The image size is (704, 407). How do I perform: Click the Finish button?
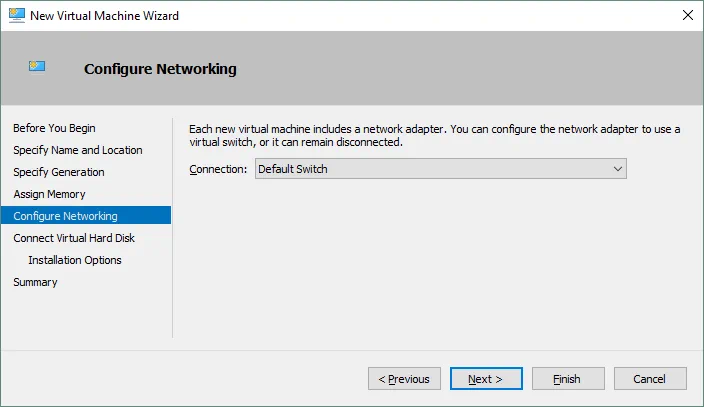pos(568,379)
